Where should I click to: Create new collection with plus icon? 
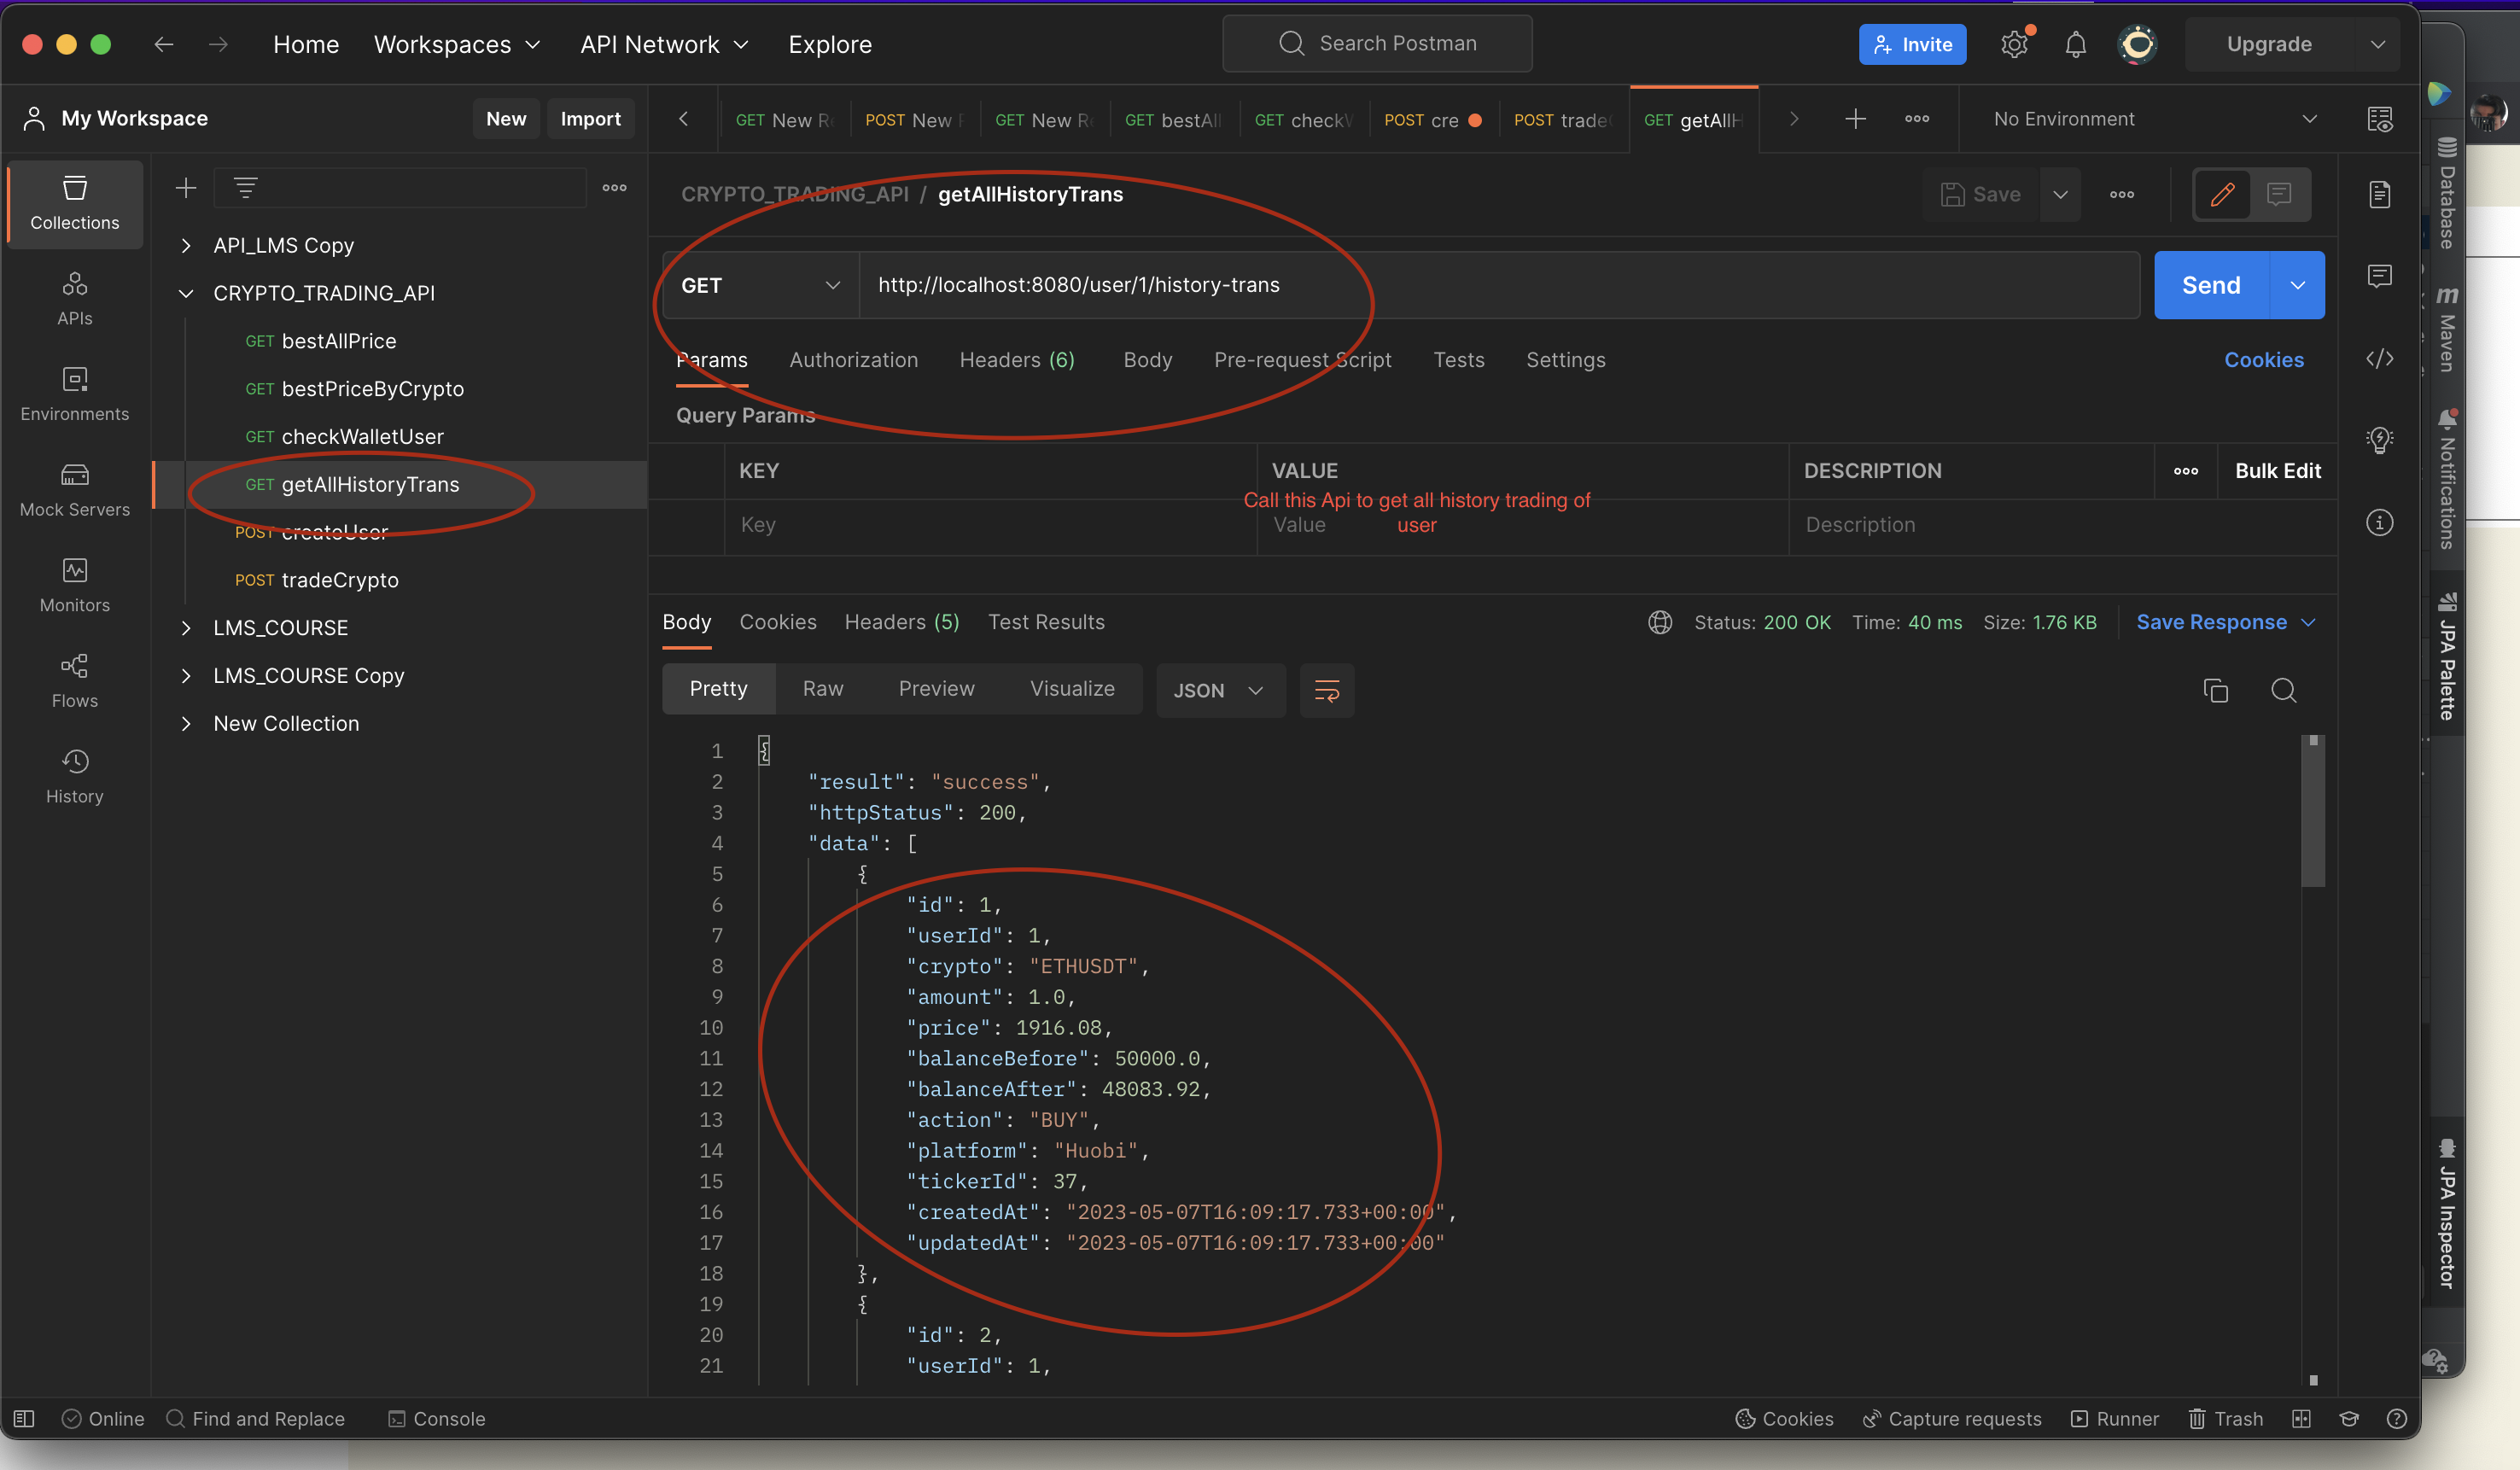tap(186, 188)
